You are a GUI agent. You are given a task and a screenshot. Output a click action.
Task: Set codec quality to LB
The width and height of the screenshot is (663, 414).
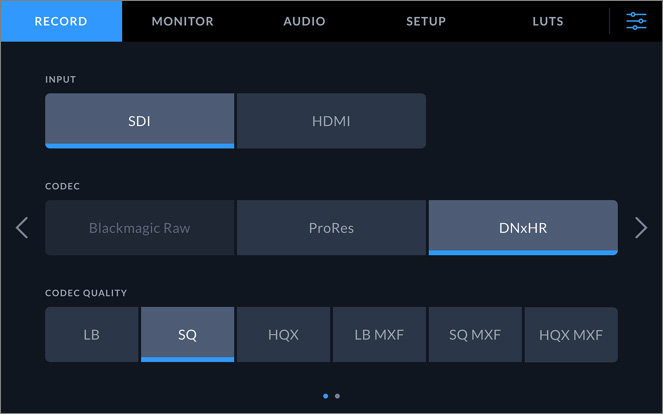(91, 335)
